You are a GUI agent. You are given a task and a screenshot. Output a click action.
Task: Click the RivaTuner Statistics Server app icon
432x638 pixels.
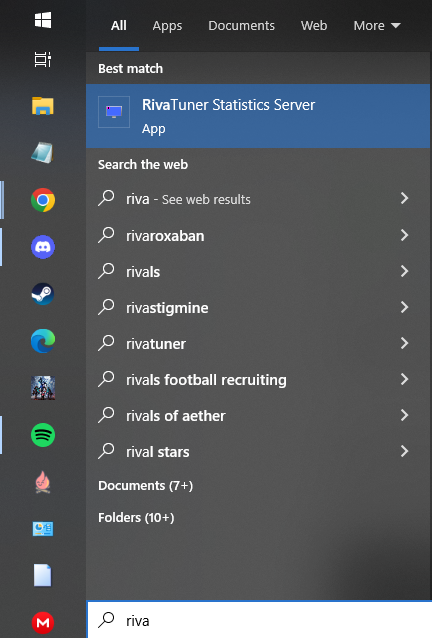pos(114,112)
